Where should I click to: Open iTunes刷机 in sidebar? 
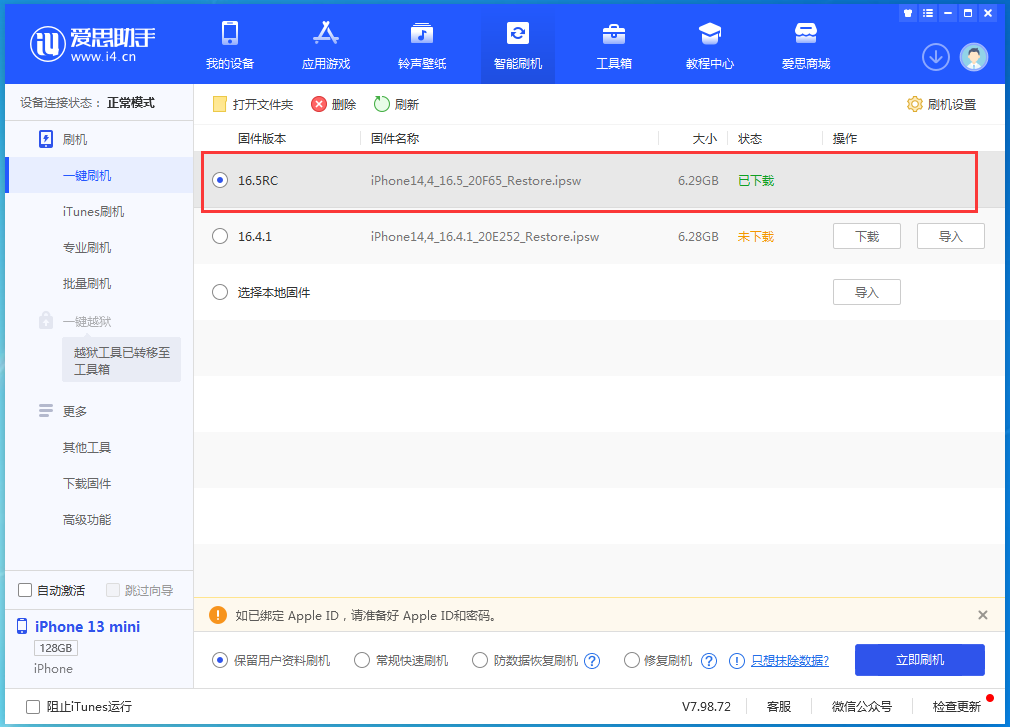[93, 211]
